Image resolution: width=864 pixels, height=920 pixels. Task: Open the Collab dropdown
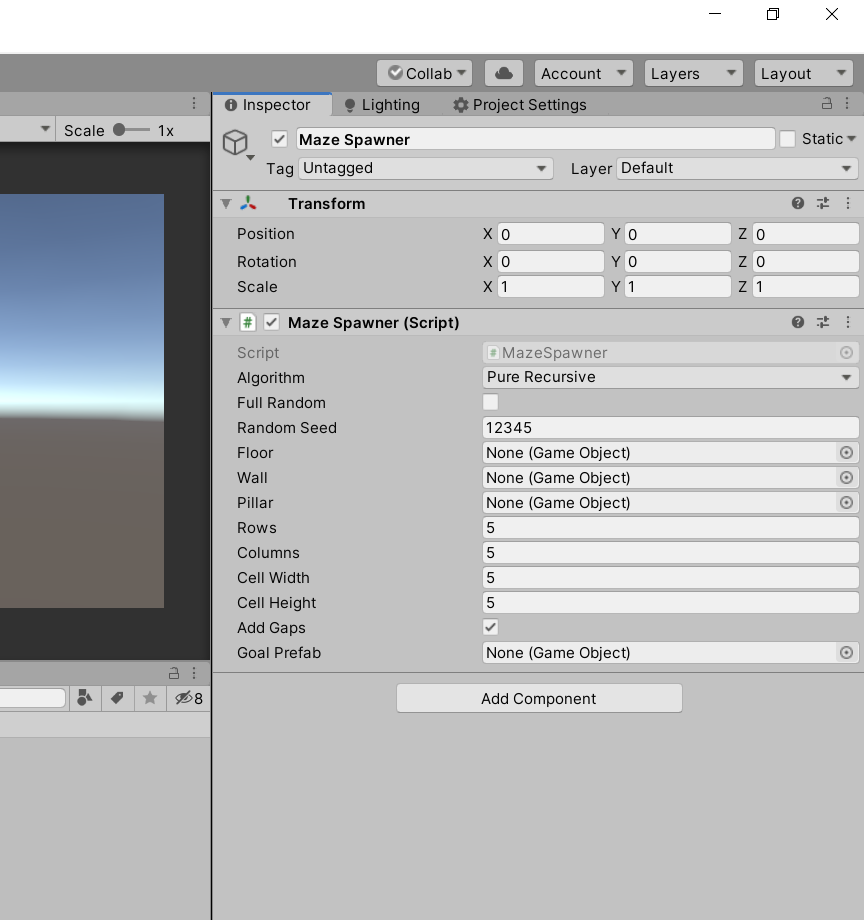pos(425,73)
